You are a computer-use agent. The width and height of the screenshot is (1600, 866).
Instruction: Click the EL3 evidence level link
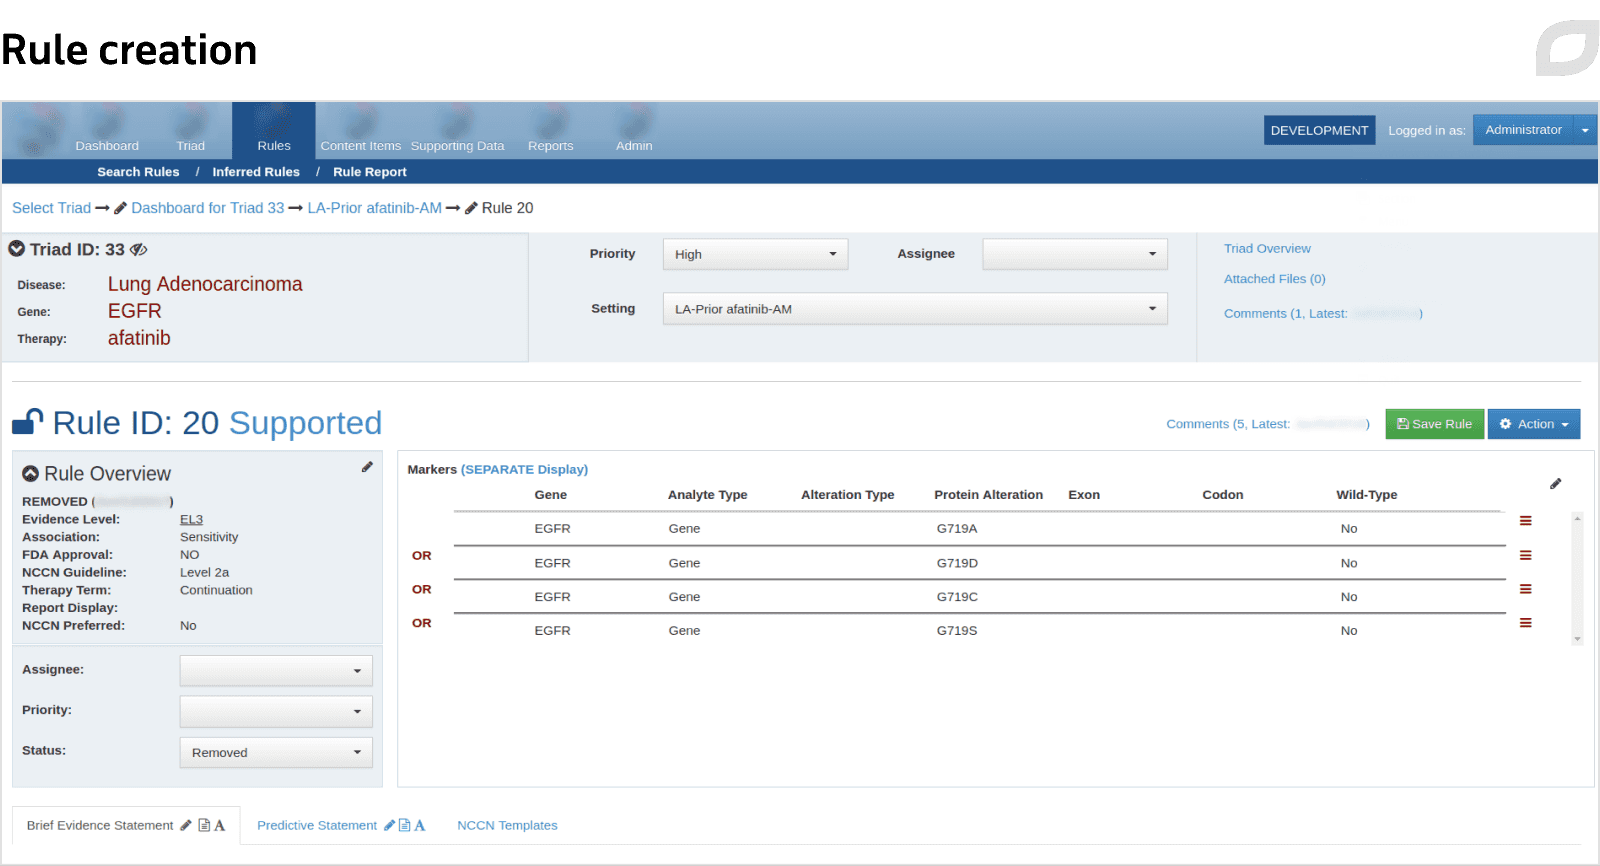point(191,519)
